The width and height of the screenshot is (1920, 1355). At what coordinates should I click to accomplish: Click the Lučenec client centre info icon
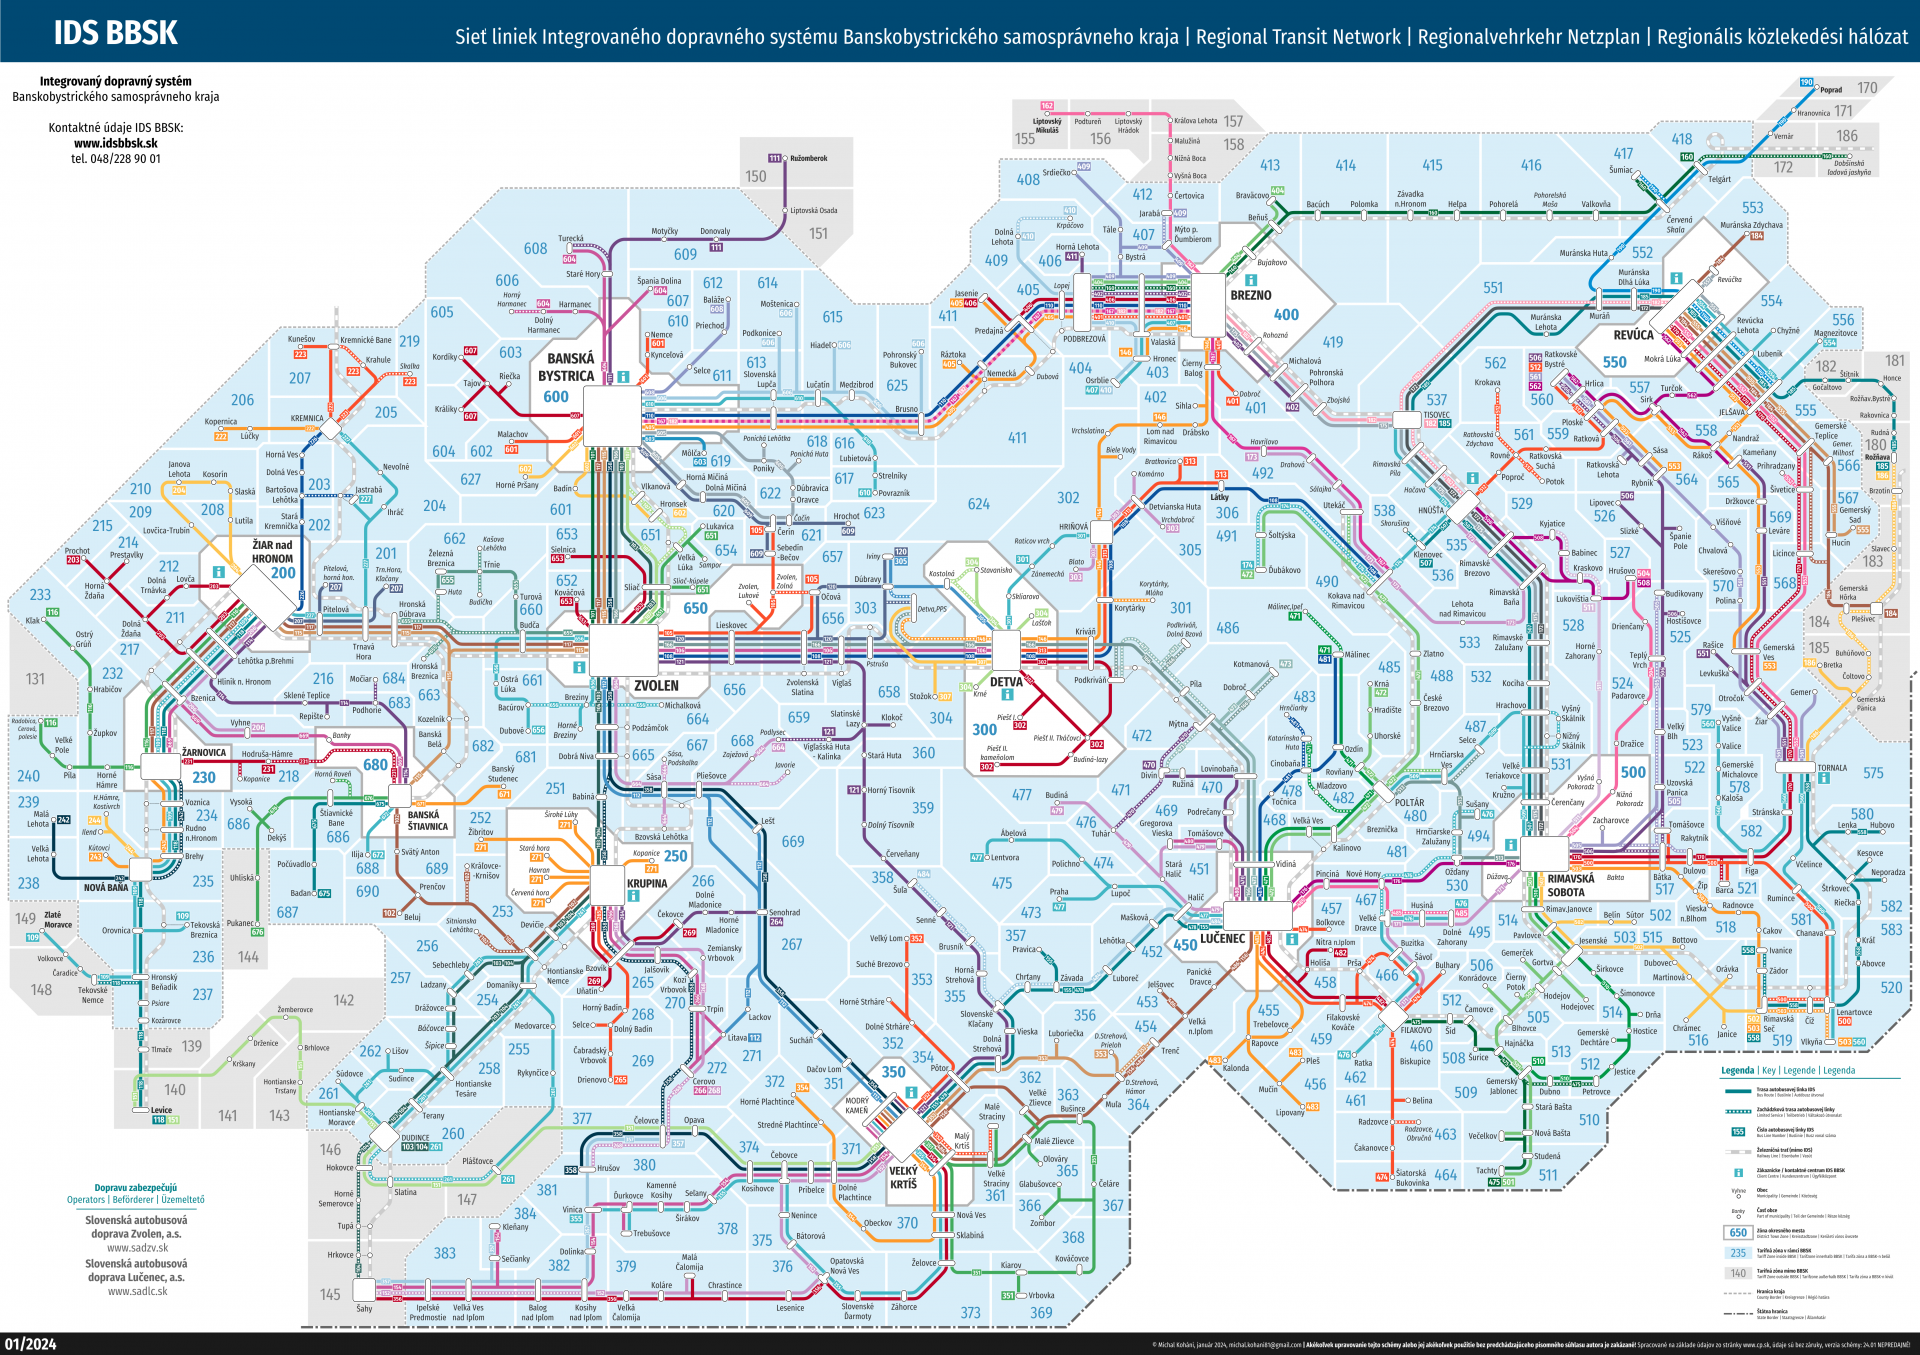click(1291, 939)
